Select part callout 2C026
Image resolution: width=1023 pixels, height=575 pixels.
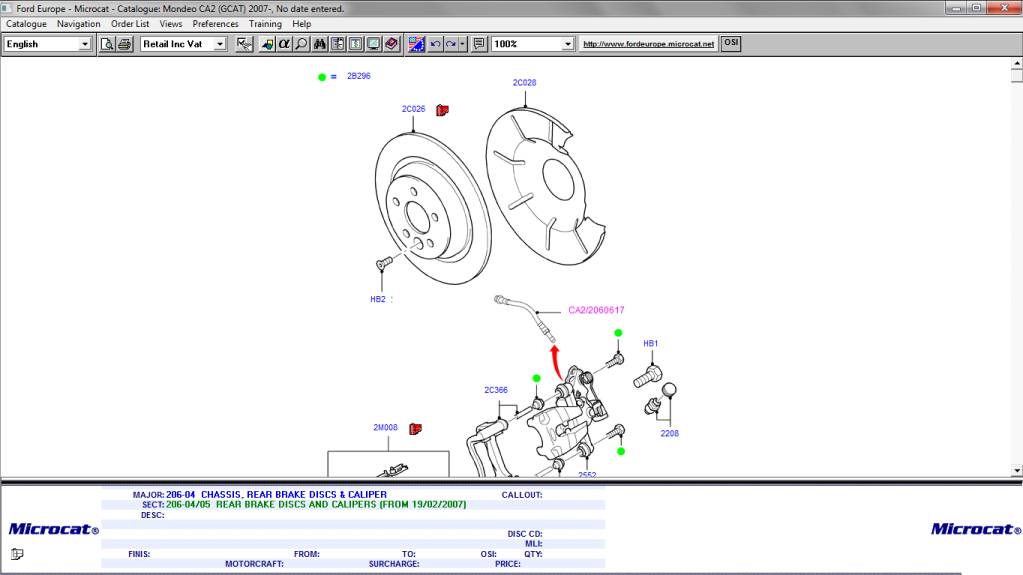click(x=414, y=109)
